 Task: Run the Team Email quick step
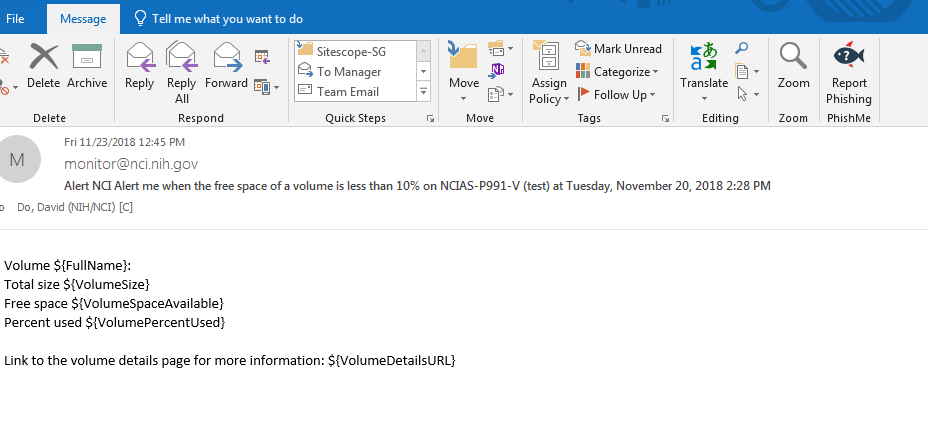(x=355, y=91)
